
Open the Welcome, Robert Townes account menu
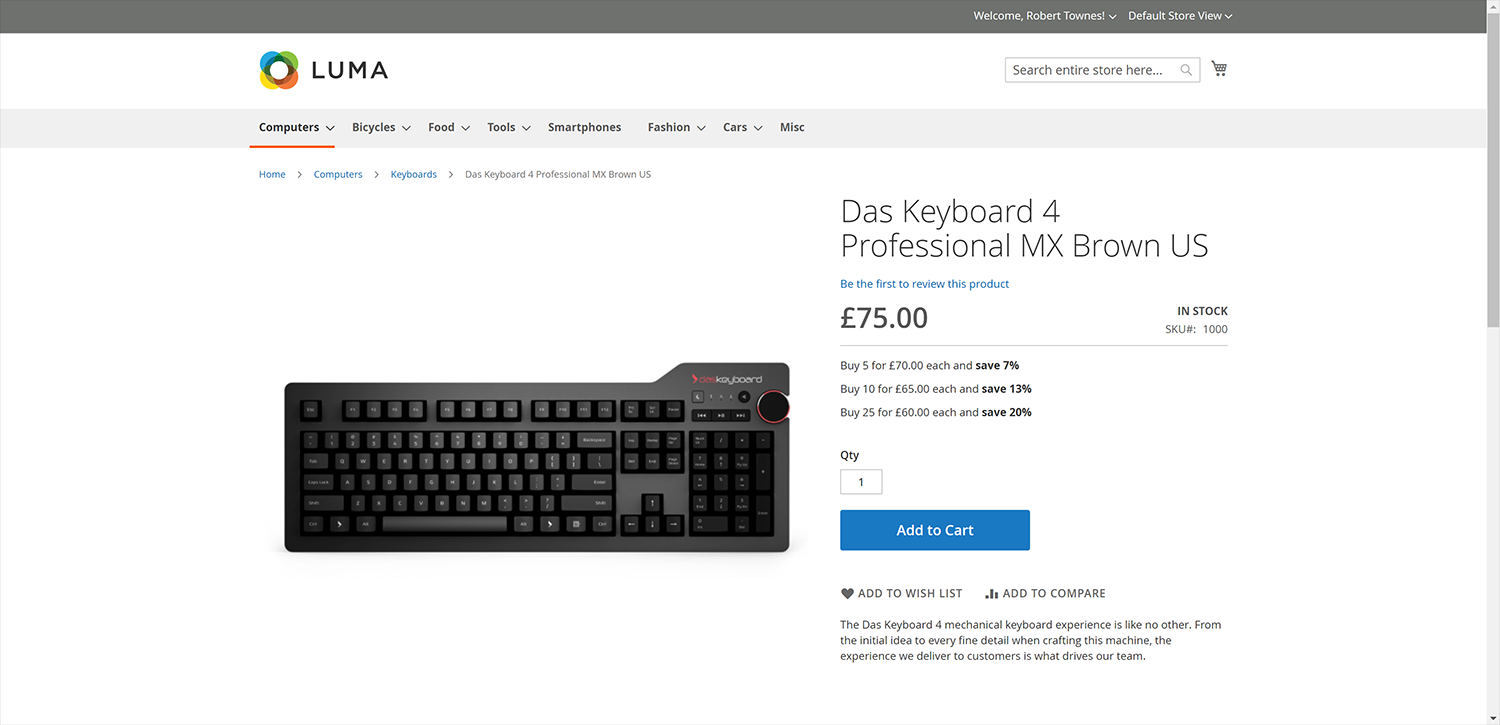[1044, 16]
